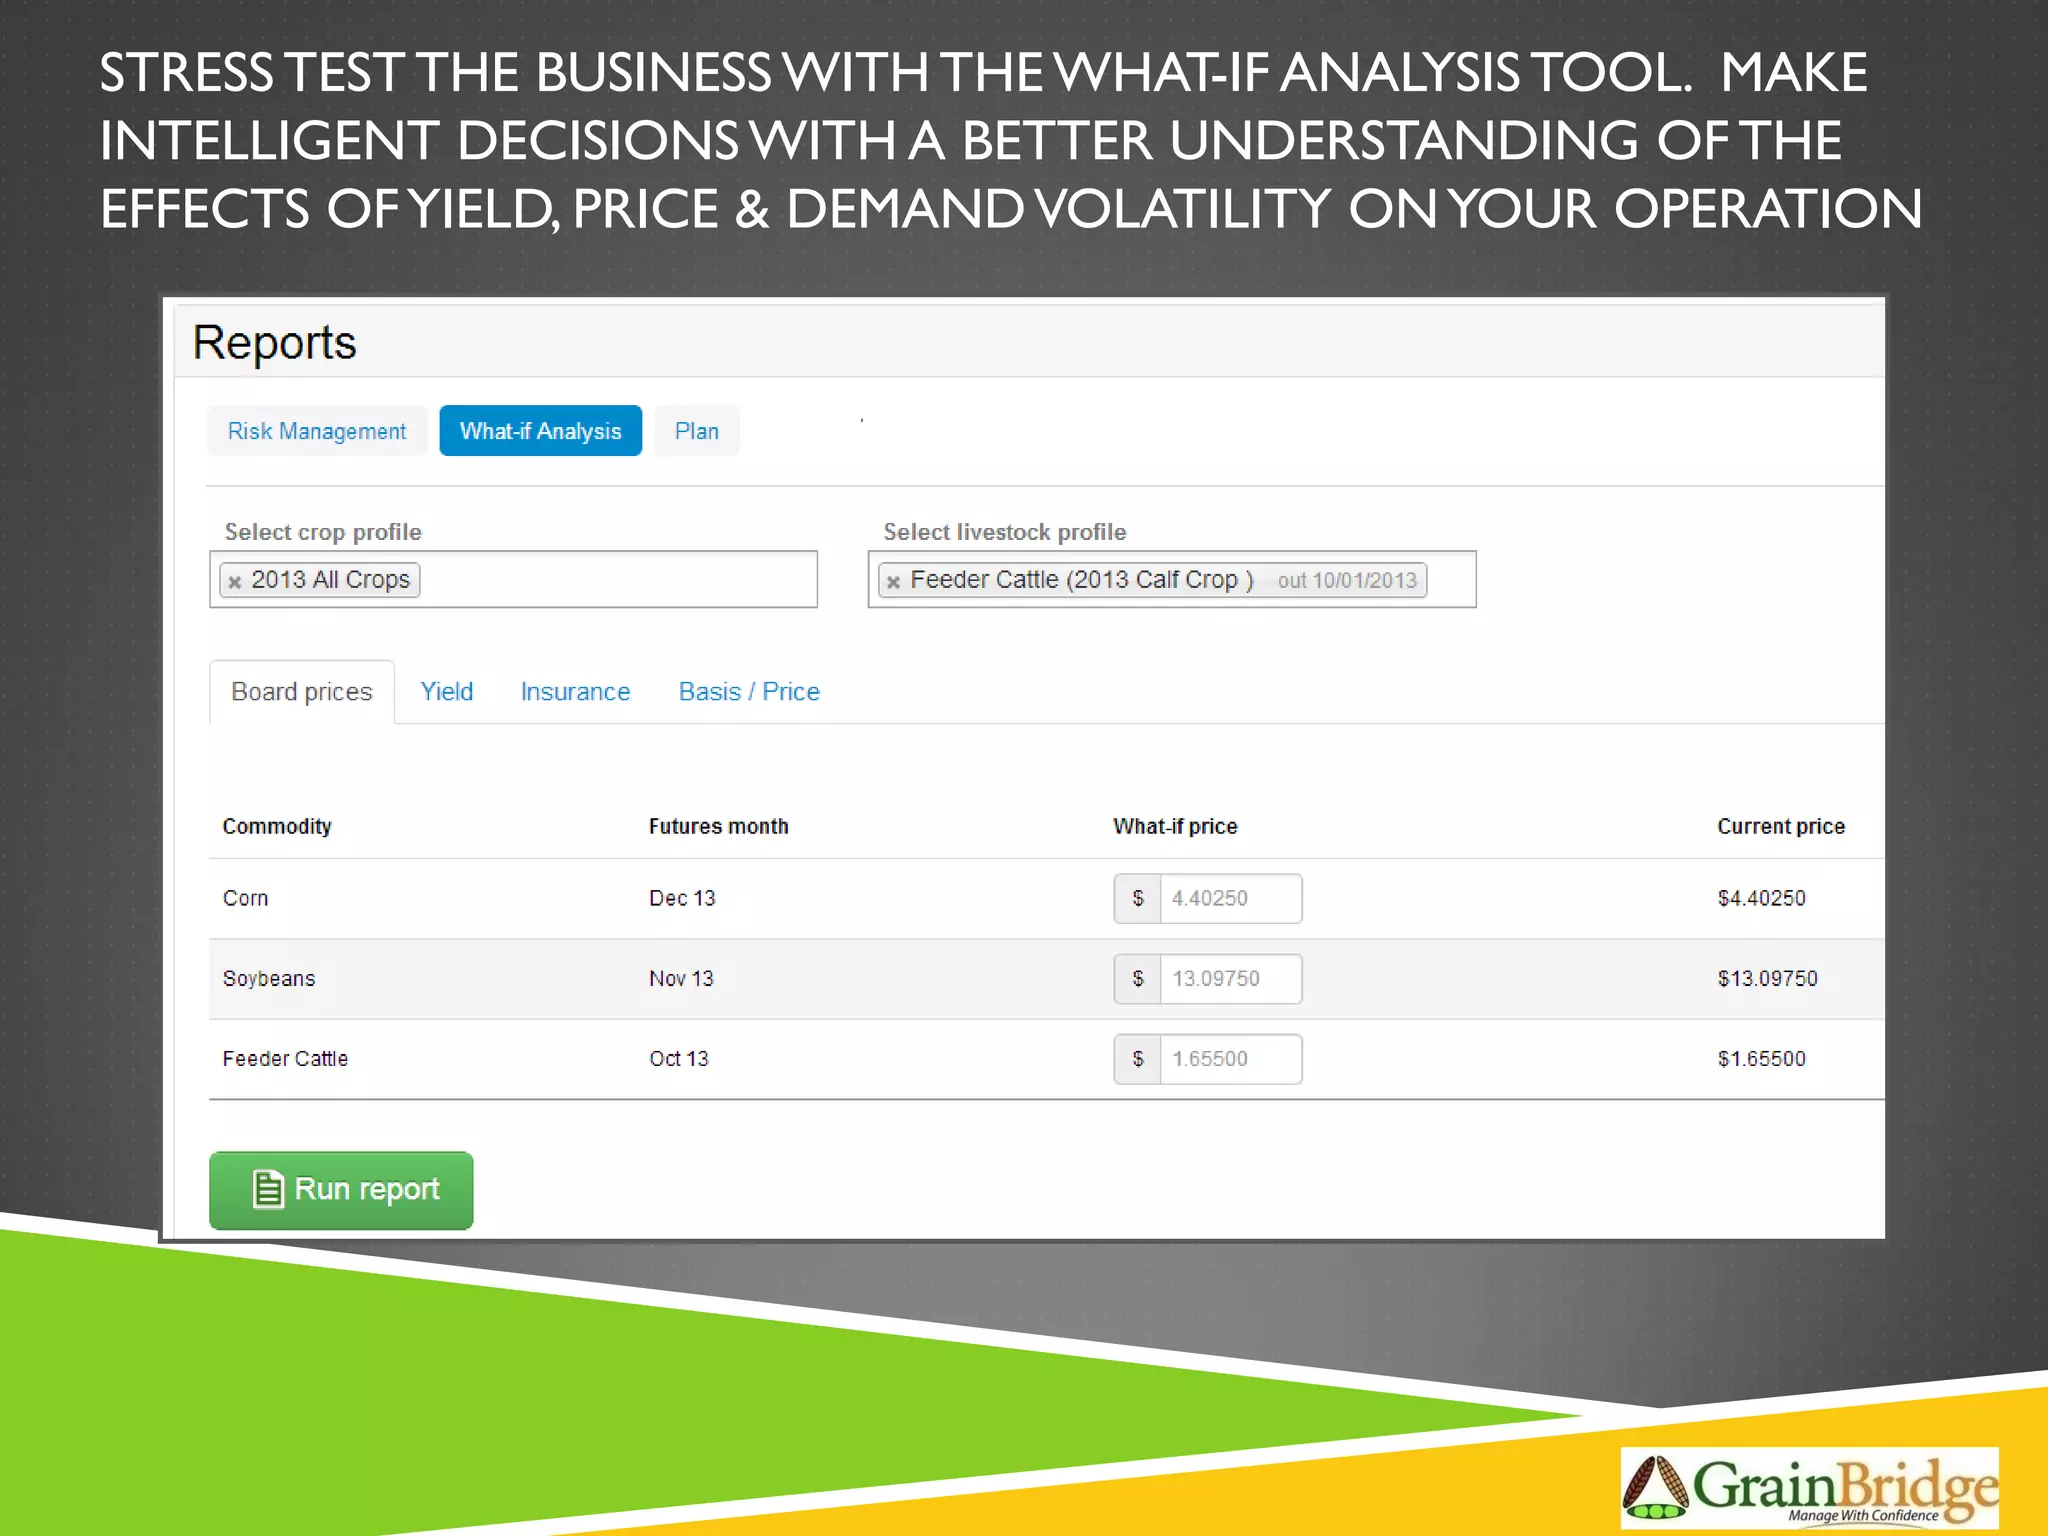
Task: Click the dollar sign beside Corn price
Action: point(1138,898)
